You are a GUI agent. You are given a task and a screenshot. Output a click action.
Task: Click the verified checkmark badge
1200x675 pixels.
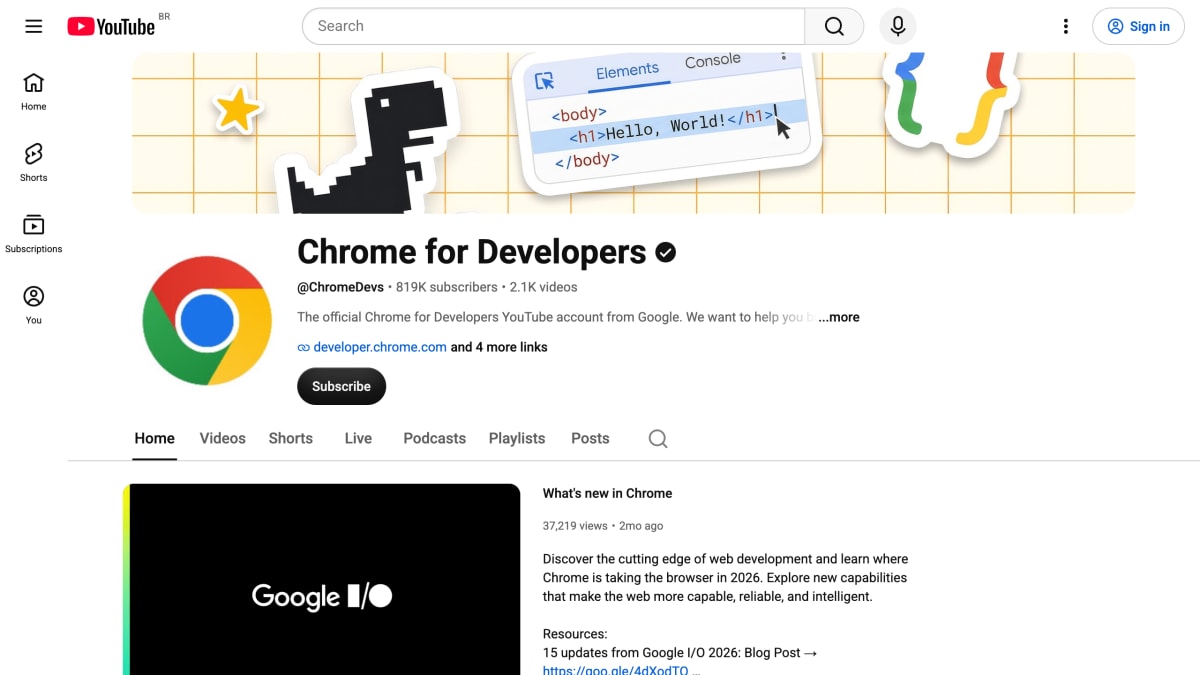[666, 252]
